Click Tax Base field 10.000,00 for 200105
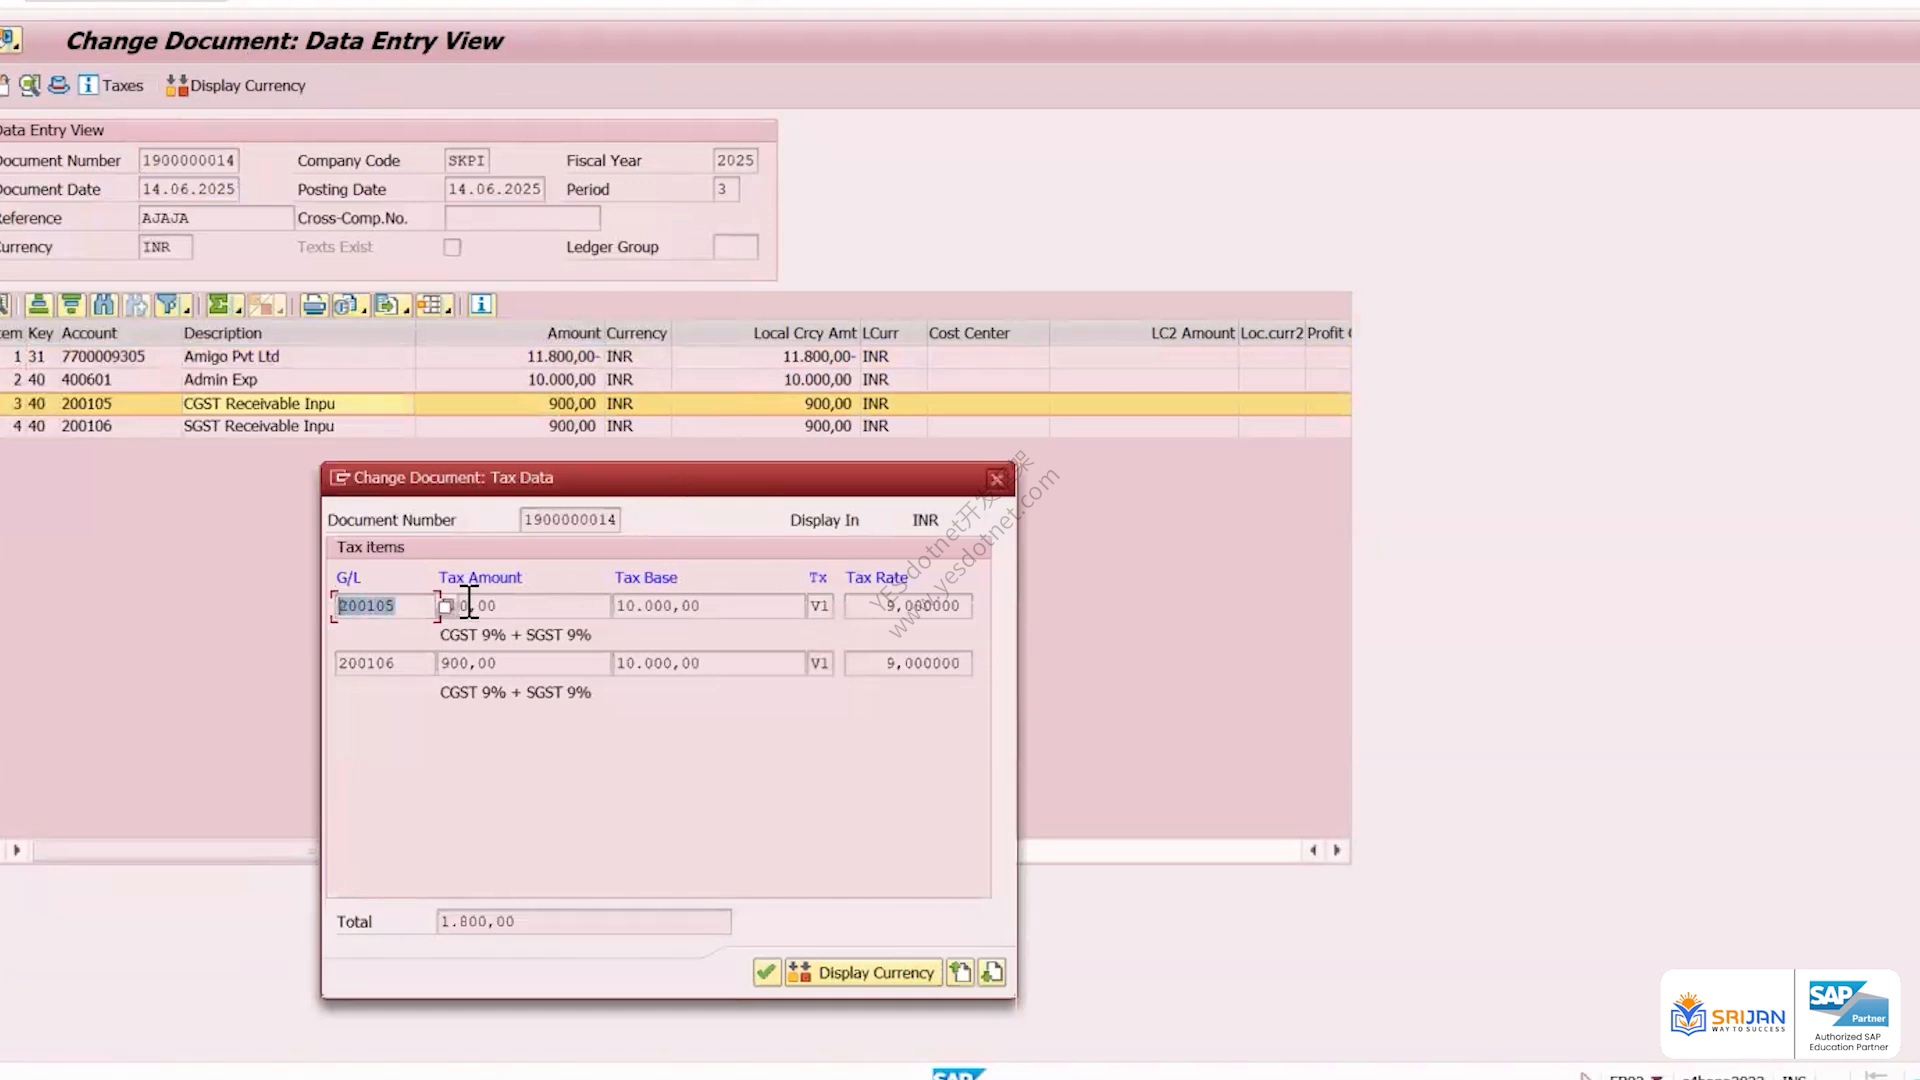1920x1080 pixels. pos(709,606)
